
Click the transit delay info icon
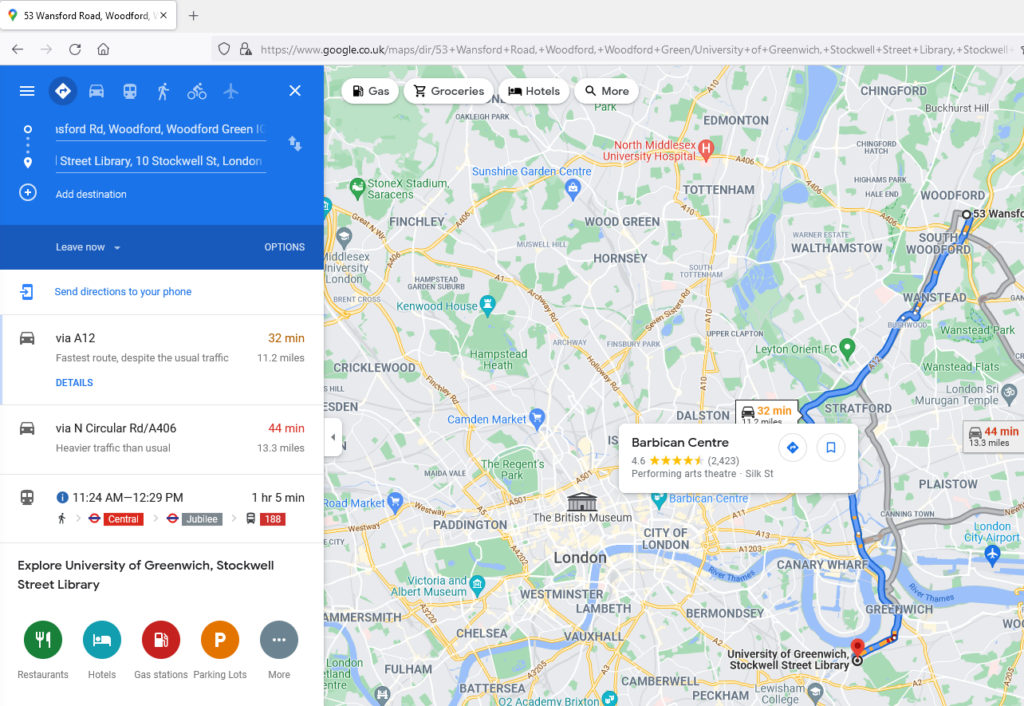pyautogui.click(x=62, y=498)
